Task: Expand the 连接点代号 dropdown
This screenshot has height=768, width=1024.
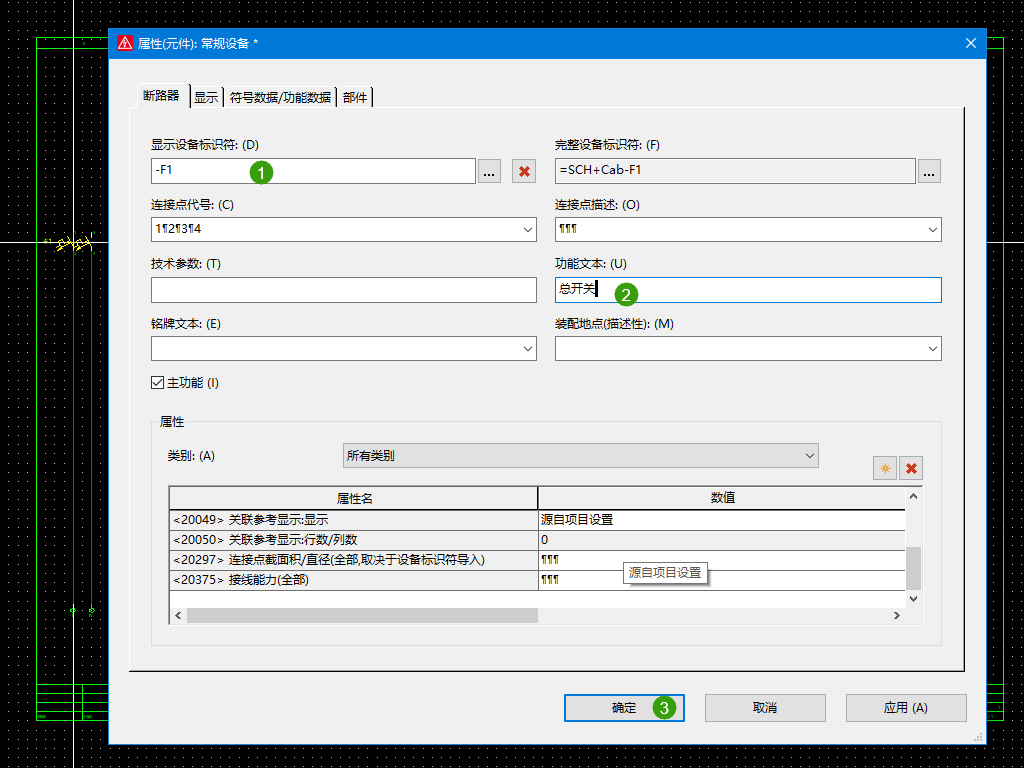Action: point(528,230)
